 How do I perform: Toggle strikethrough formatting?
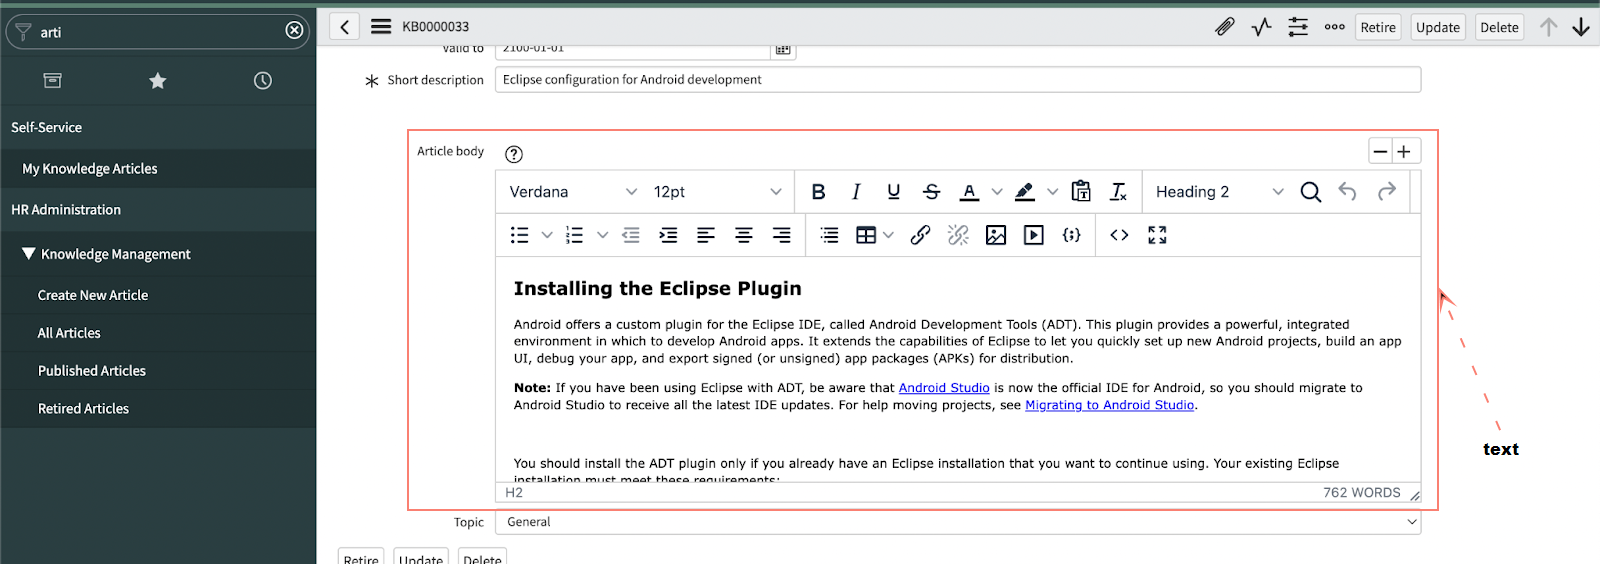(x=931, y=192)
